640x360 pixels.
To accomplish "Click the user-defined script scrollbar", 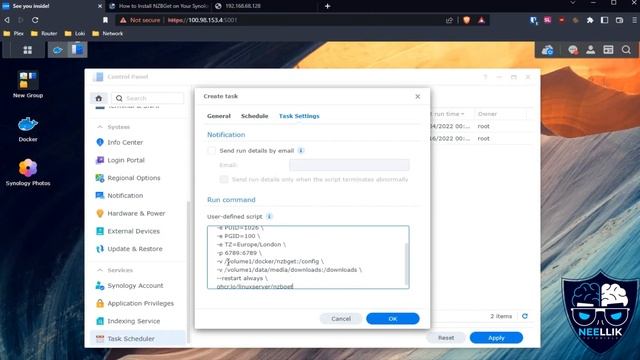I will point(406,263).
